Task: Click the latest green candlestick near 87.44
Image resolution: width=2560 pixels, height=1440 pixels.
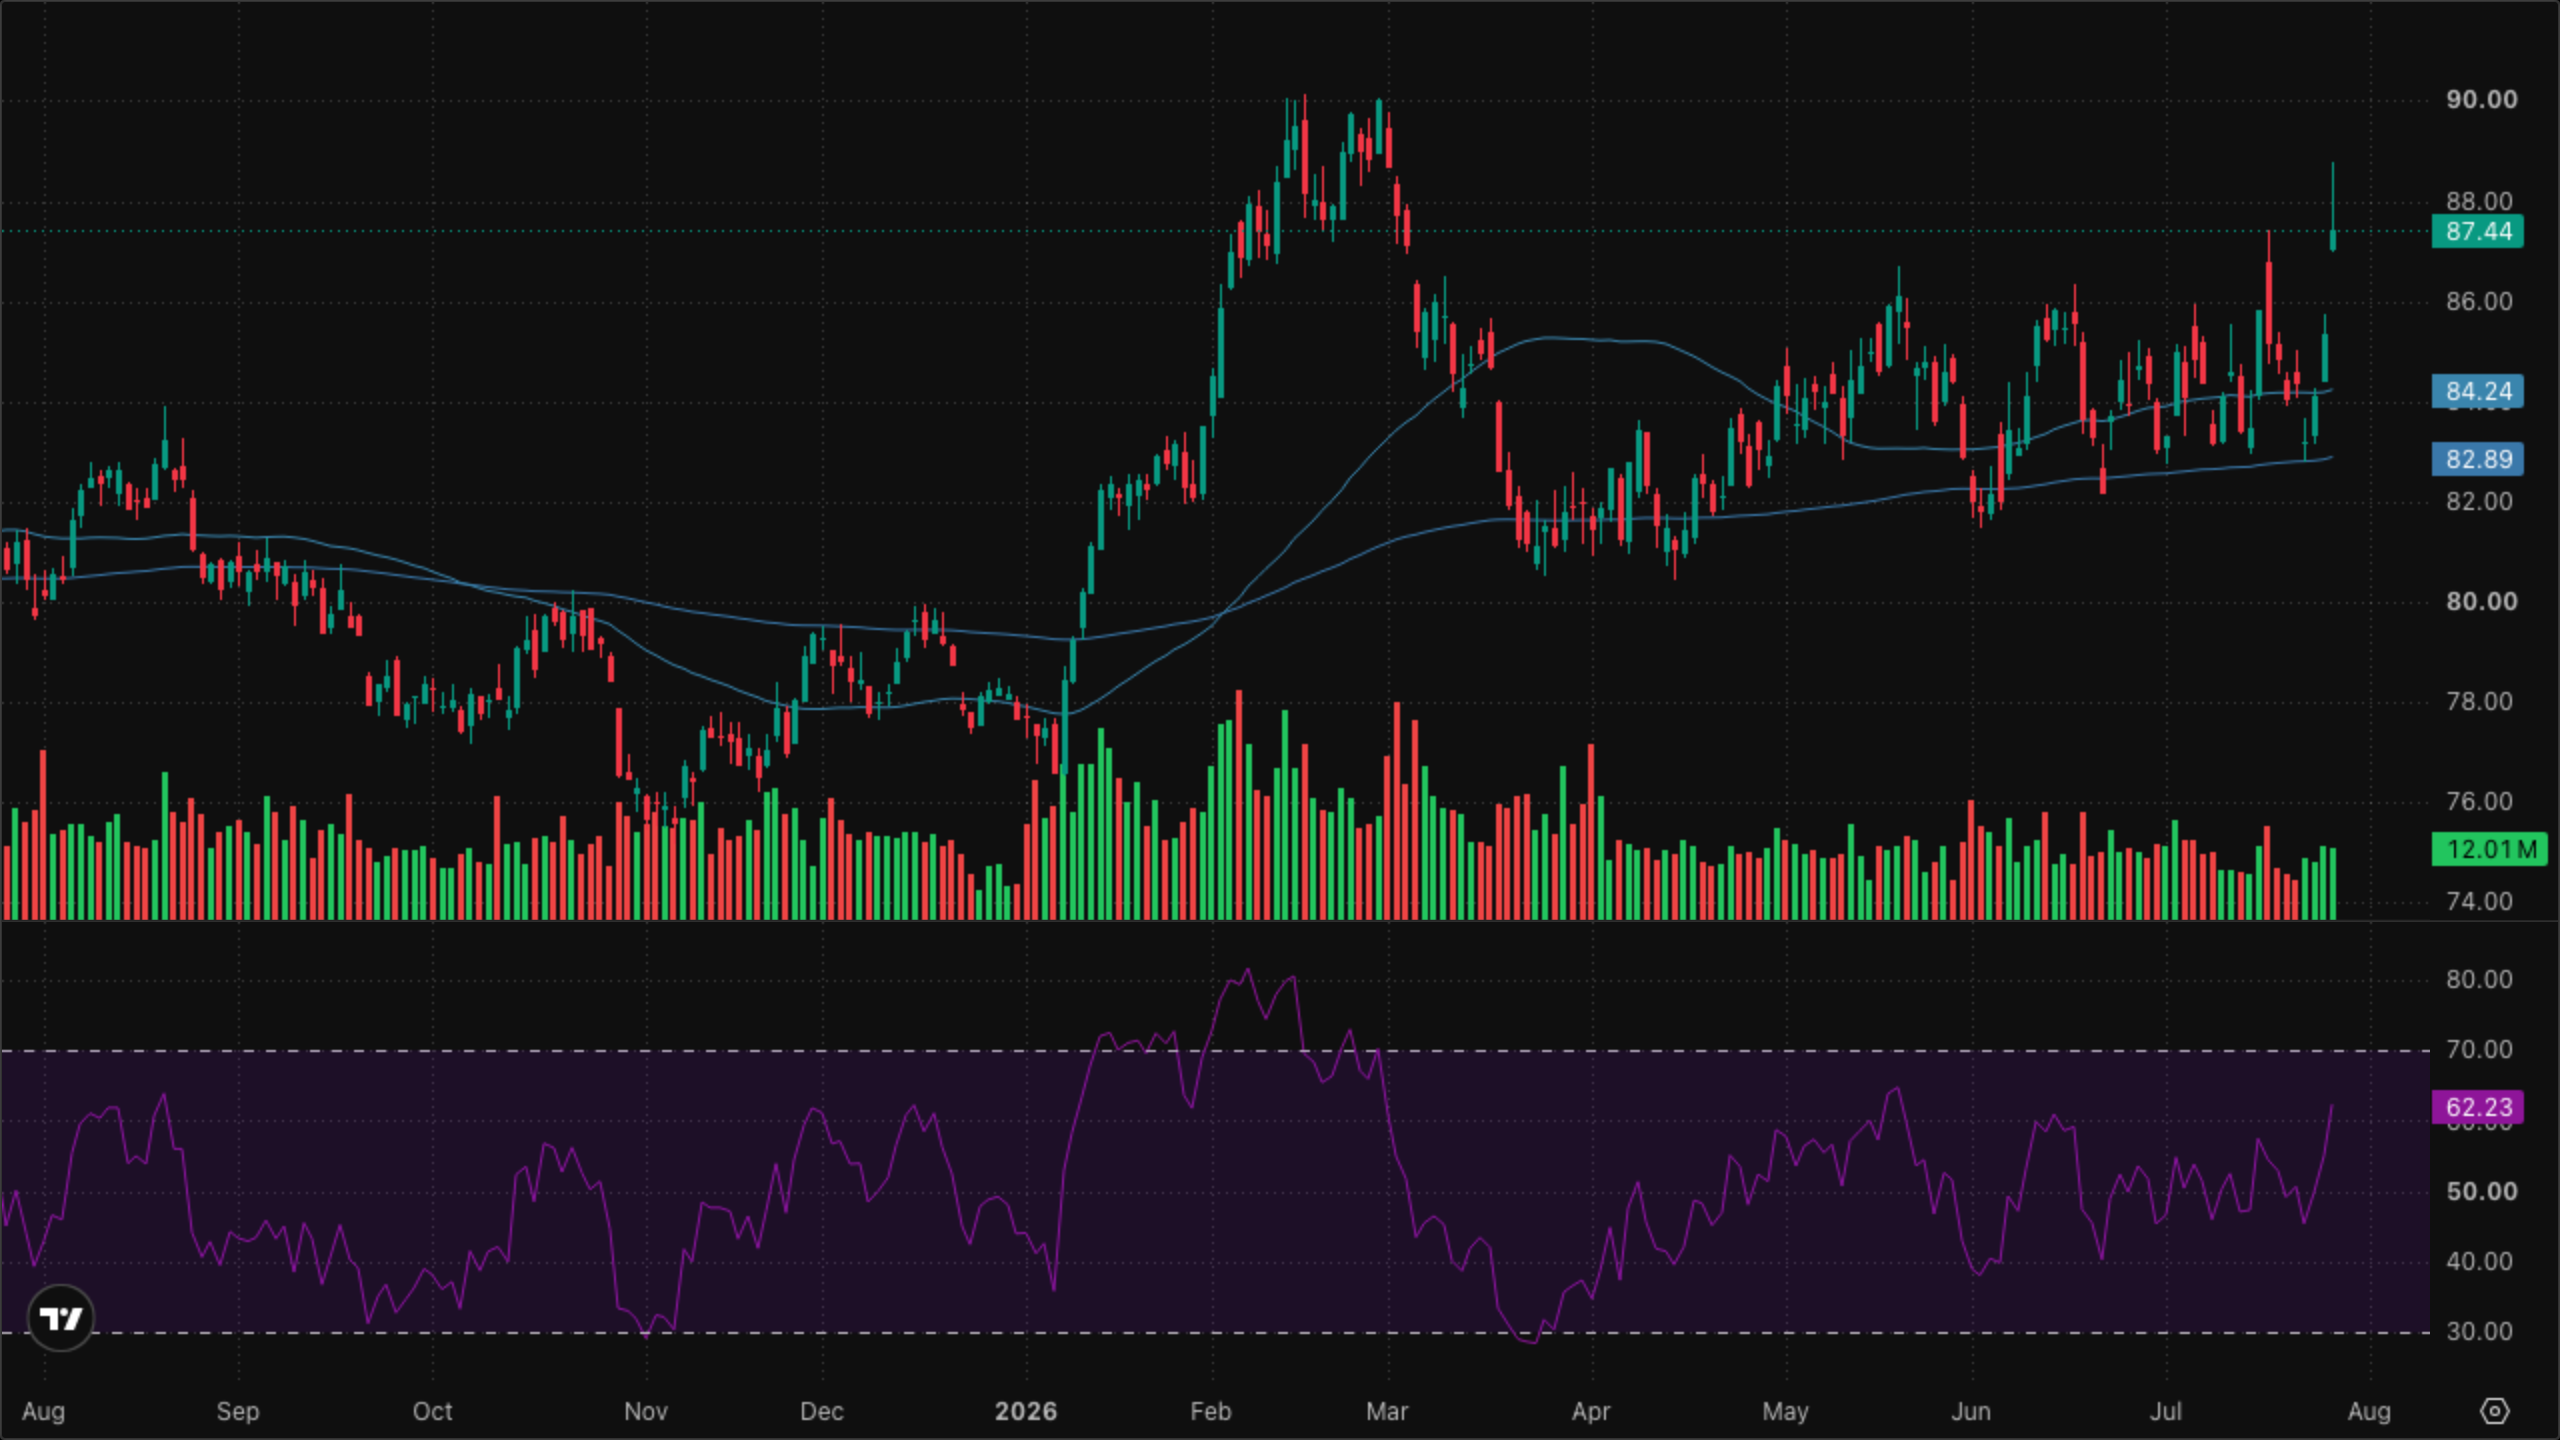Action: point(2333,239)
